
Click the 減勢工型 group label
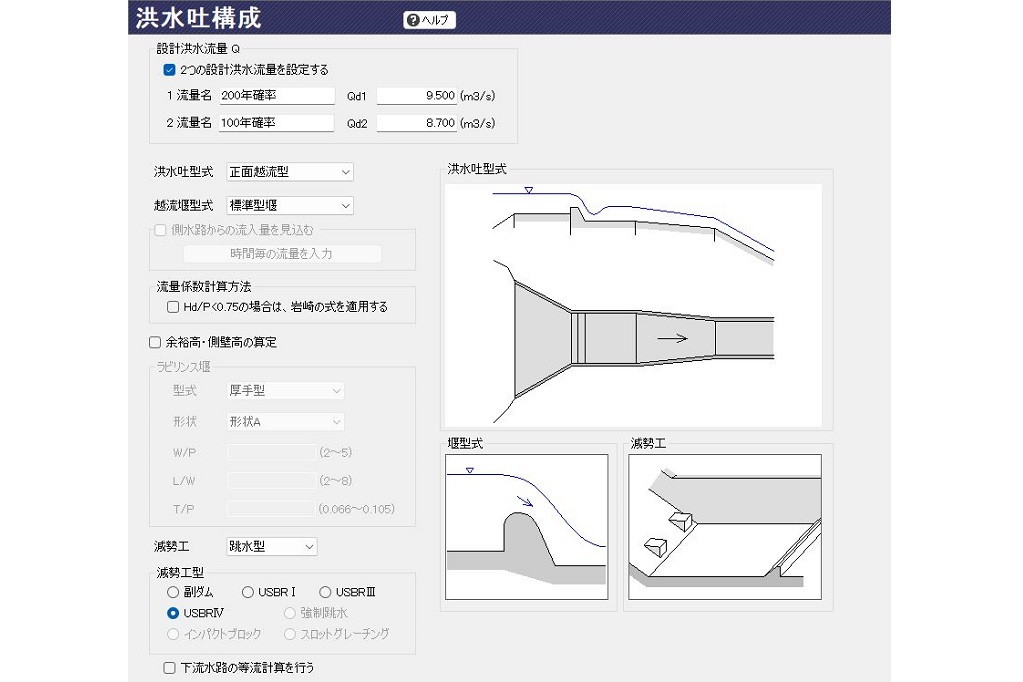[180, 572]
